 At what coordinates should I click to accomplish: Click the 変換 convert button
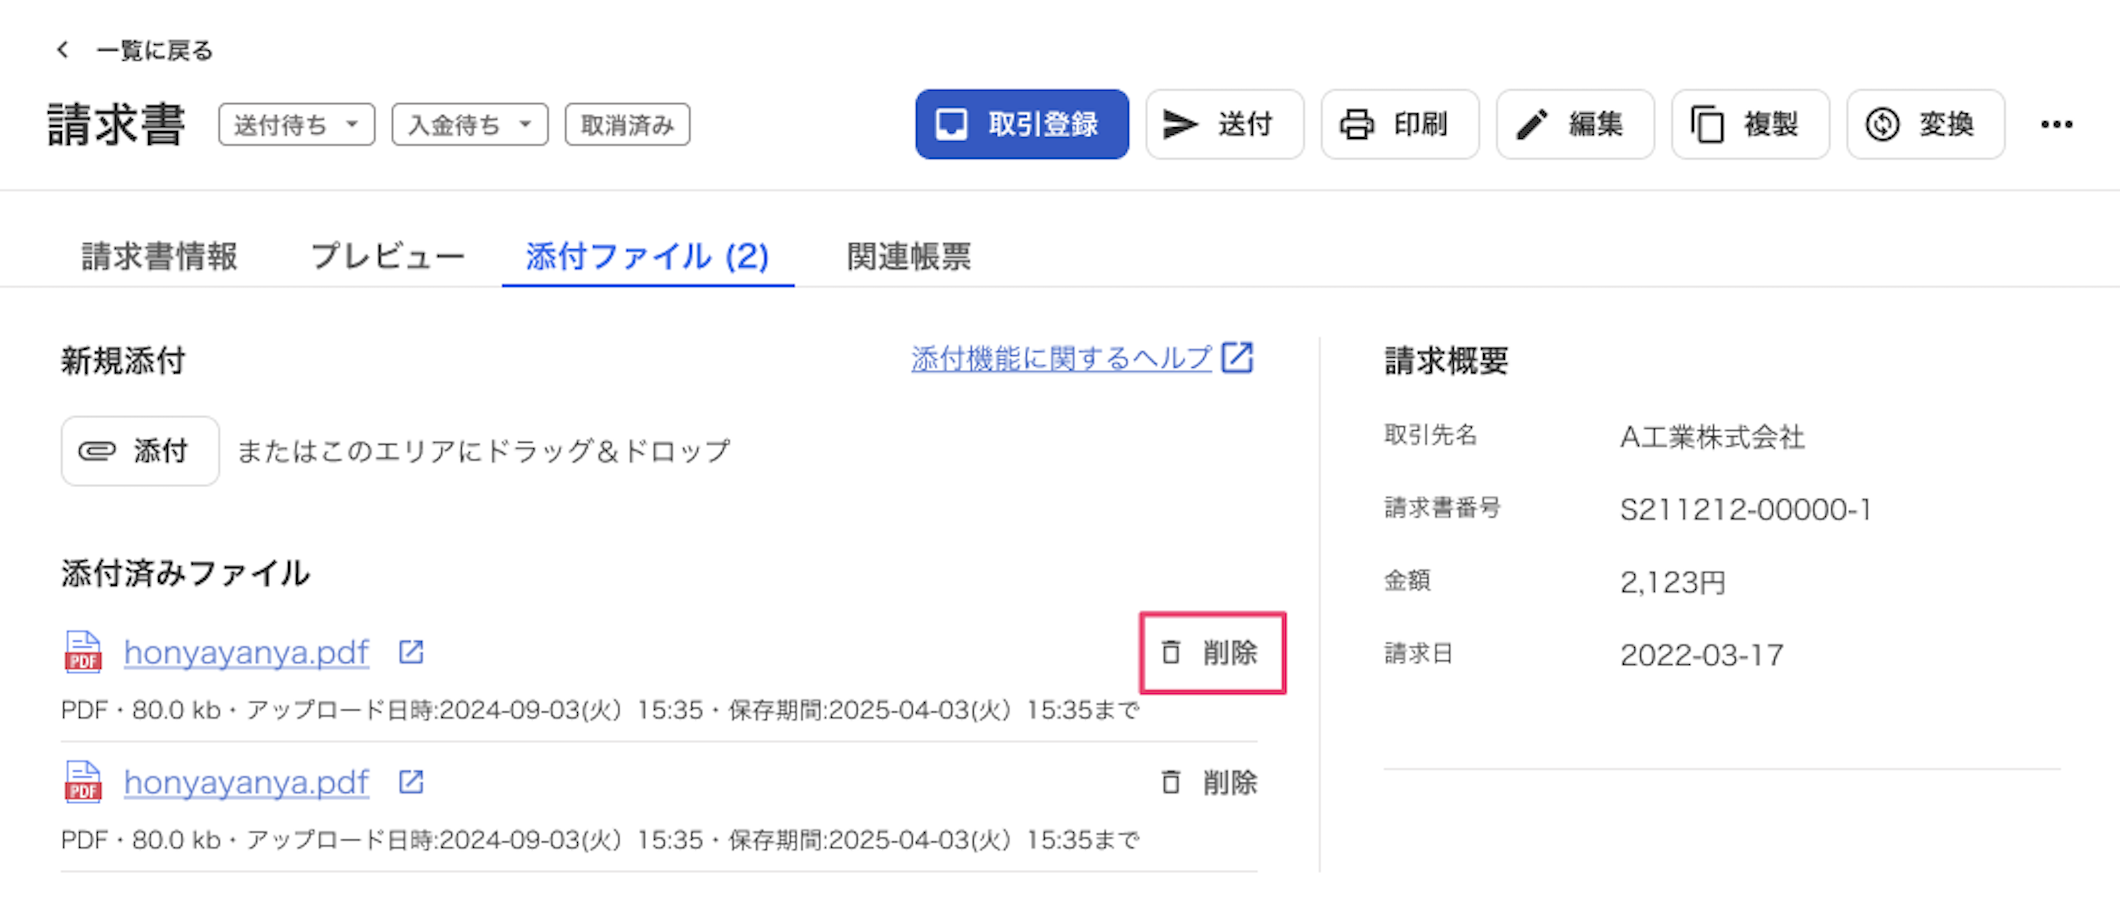coord(1925,124)
